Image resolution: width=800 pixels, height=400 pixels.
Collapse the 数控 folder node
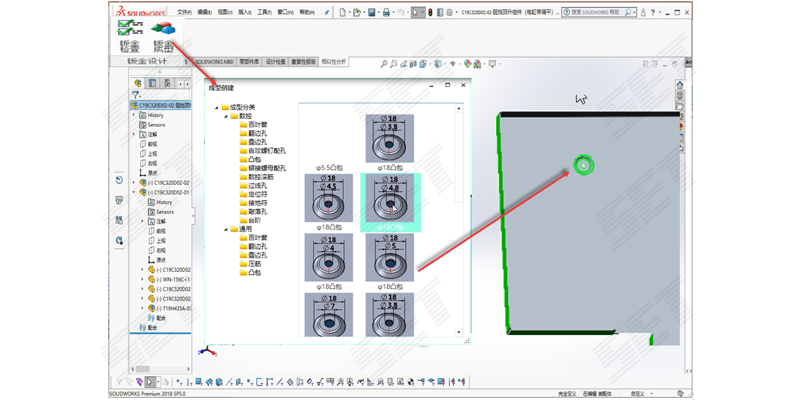226,116
